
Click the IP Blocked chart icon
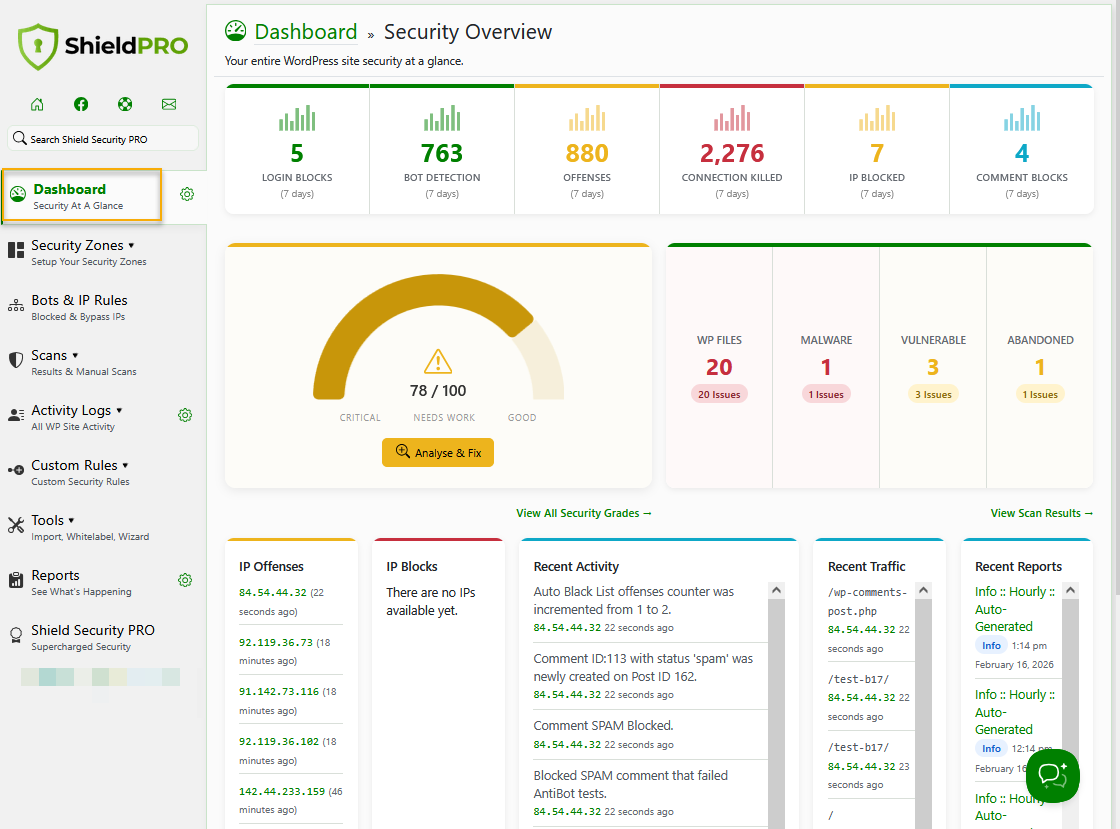[877, 119]
